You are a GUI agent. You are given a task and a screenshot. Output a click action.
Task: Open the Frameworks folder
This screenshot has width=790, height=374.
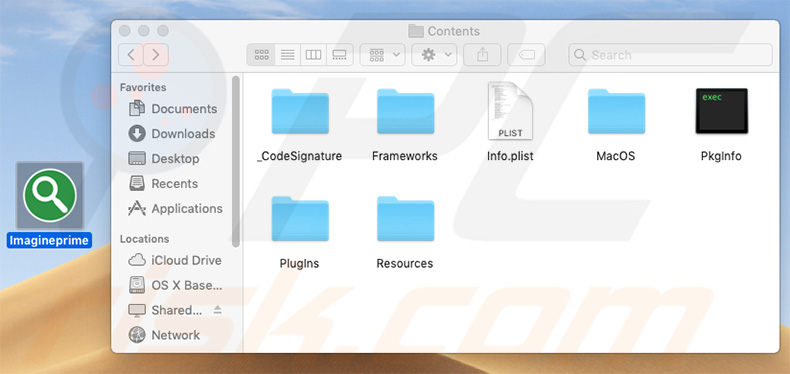(x=405, y=111)
